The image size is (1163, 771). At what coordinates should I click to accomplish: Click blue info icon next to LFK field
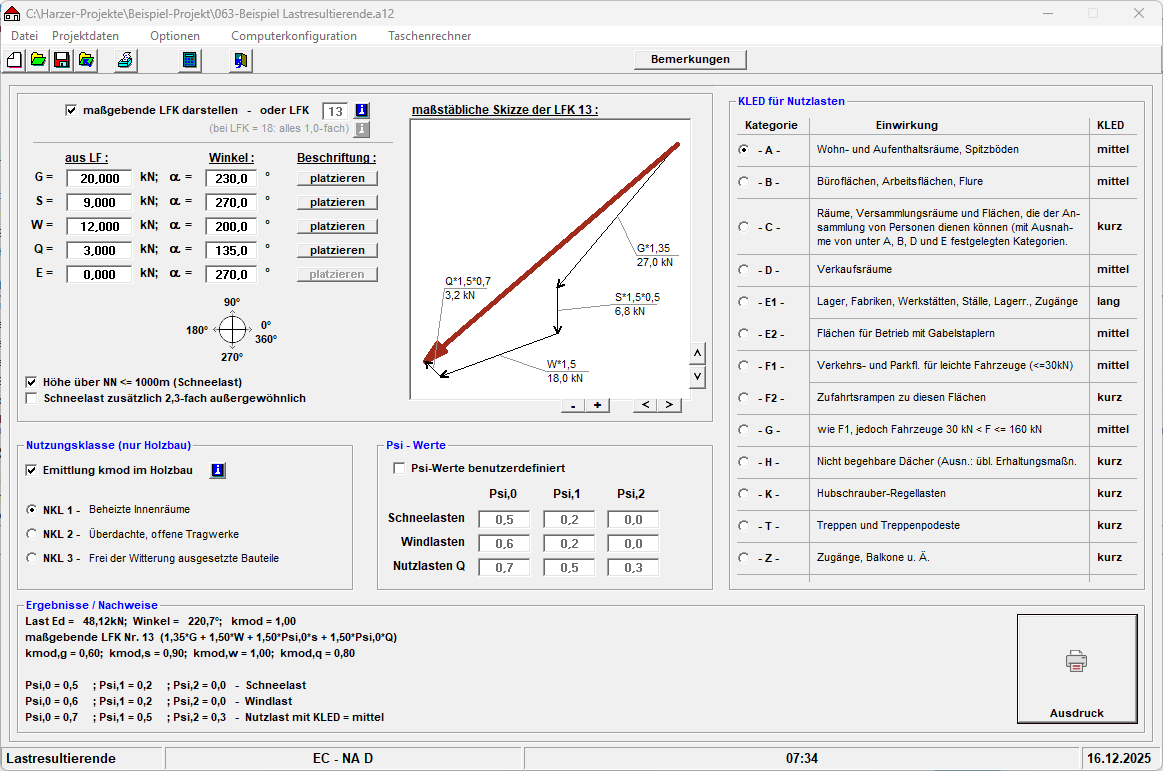point(362,110)
